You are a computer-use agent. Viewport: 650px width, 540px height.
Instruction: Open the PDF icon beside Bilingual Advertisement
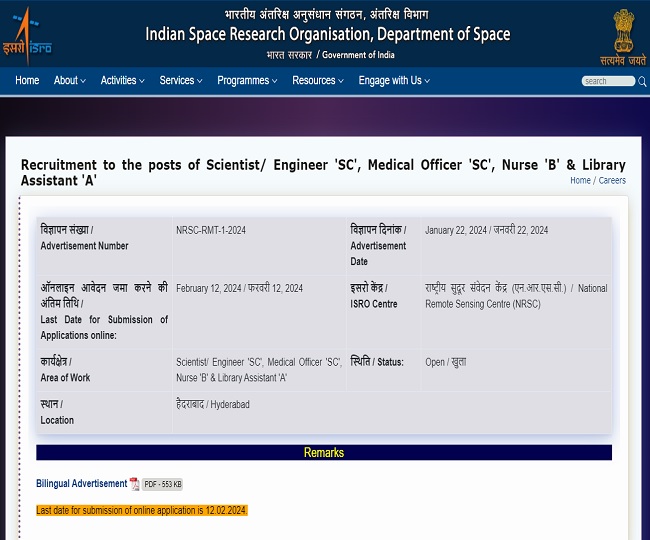tap(134, 484)
